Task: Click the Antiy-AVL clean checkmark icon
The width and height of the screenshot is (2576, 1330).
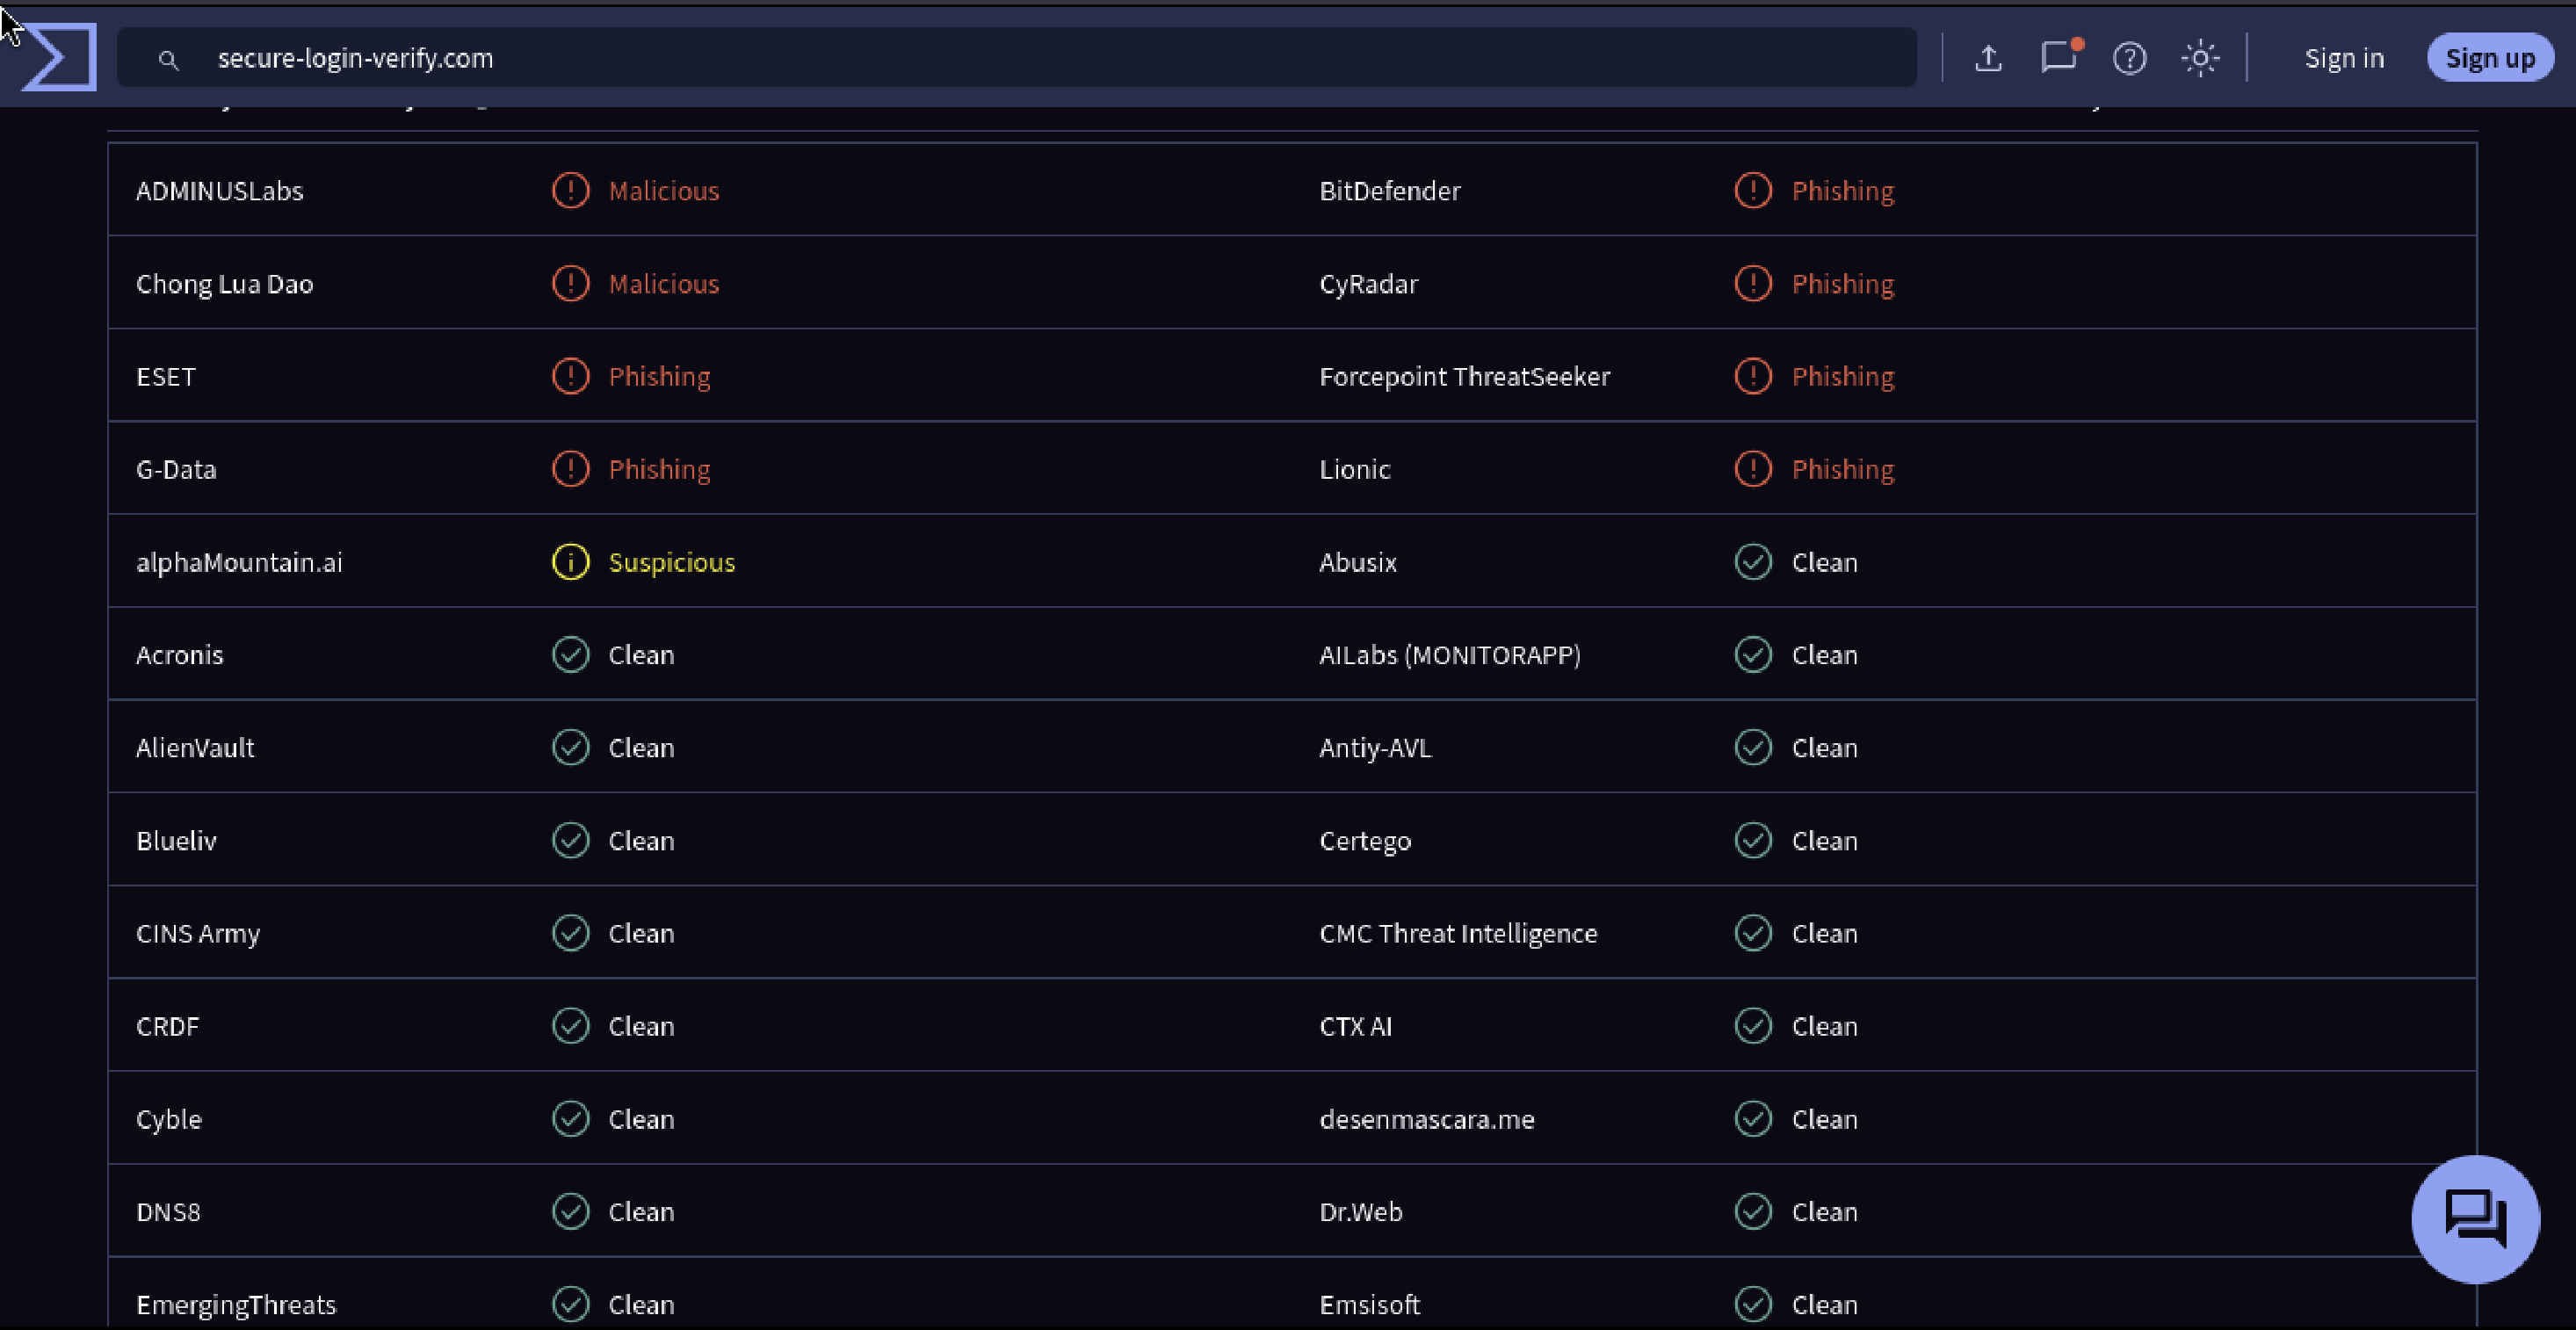Action: tap(1753, 747)
